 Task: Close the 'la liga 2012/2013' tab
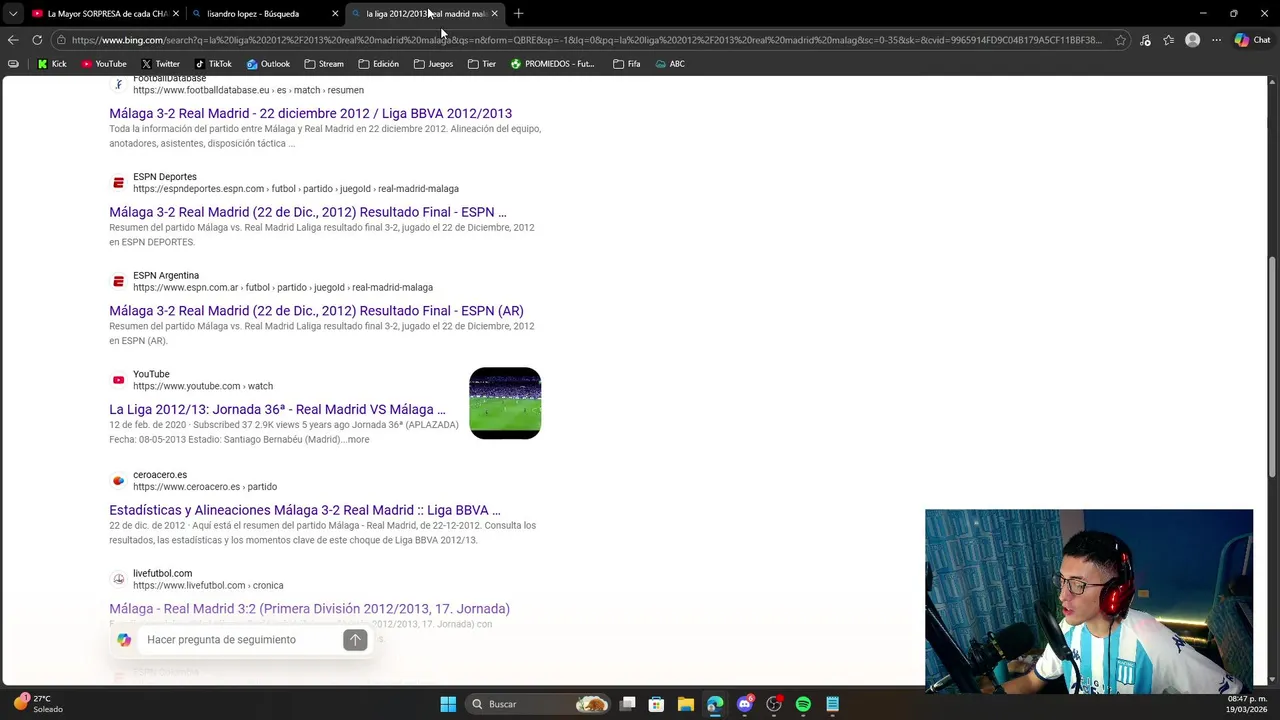494,14
